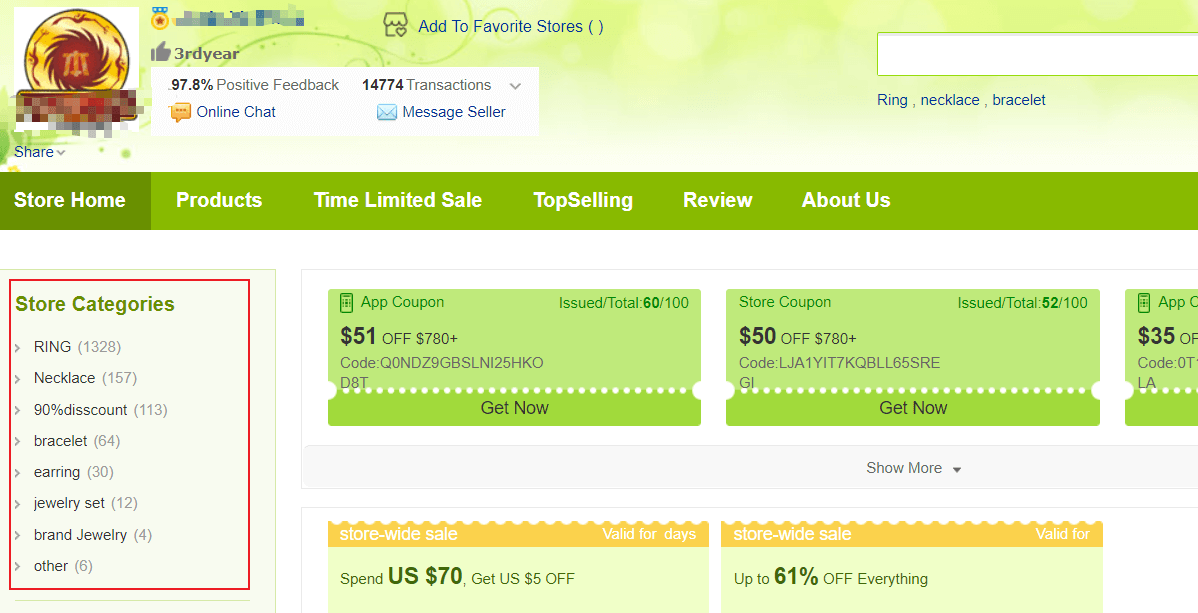Screen dimensions: 1198x613
Task: Click the Add To Favorite Stores shop icon
Action: 395,25
